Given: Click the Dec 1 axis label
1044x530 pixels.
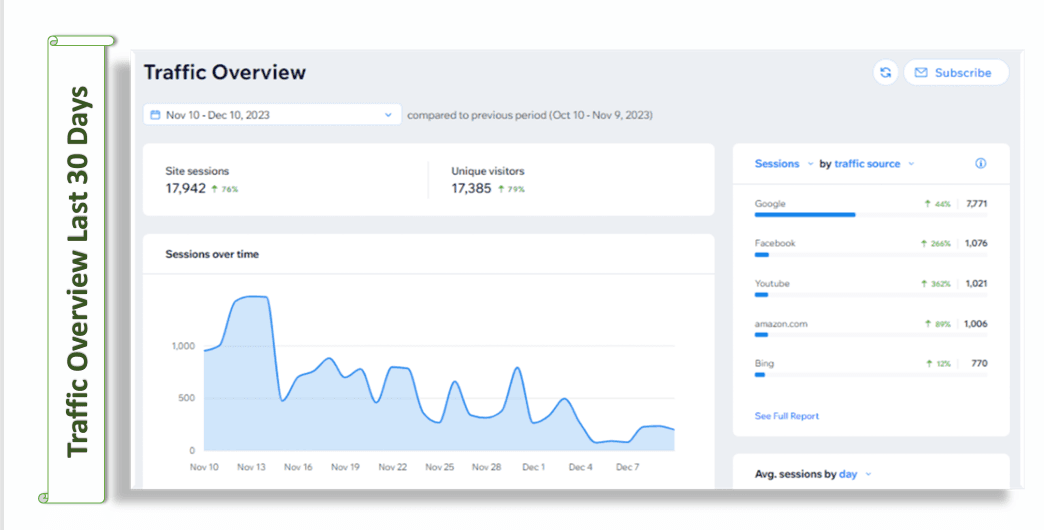Looking at the screenshot, I should point(533,467).
